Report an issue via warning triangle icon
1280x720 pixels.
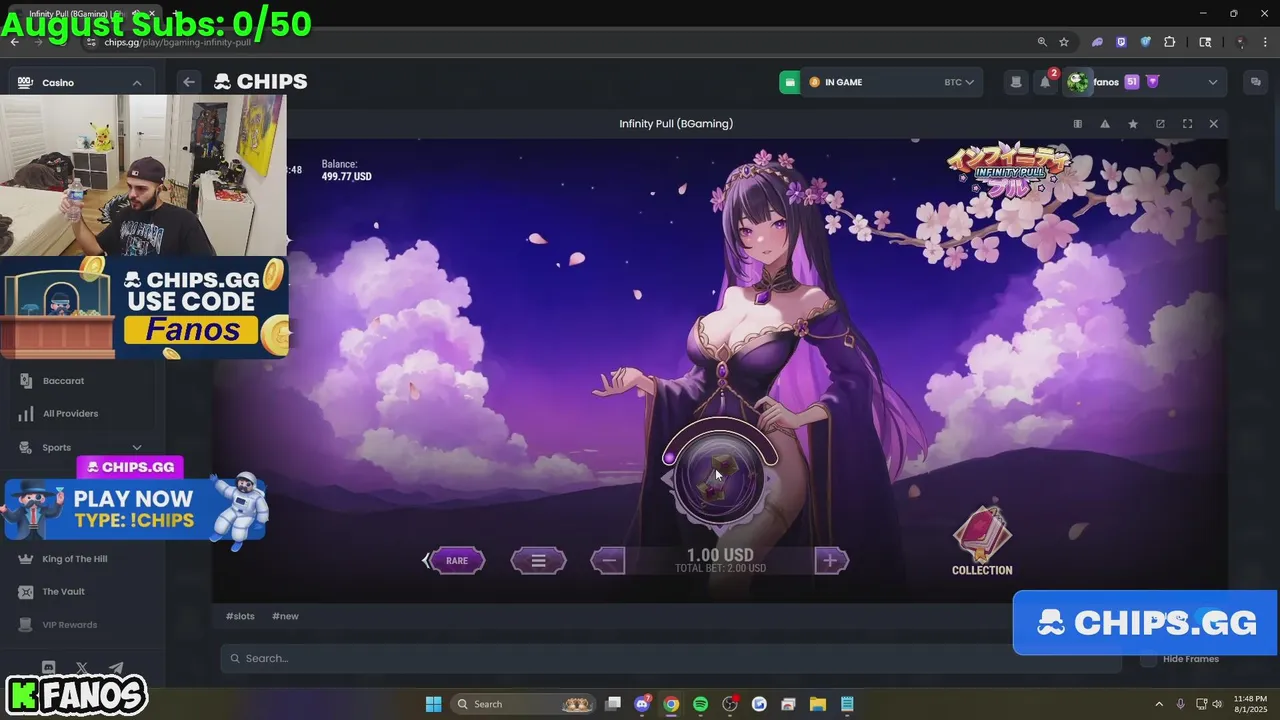1105,124
